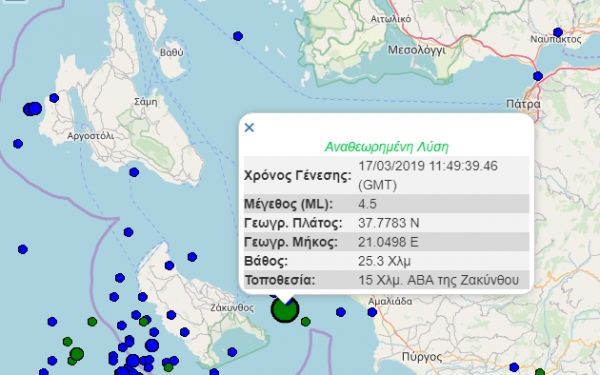Click the Αργοστόλι town label
600x375 pixels.
91,136
